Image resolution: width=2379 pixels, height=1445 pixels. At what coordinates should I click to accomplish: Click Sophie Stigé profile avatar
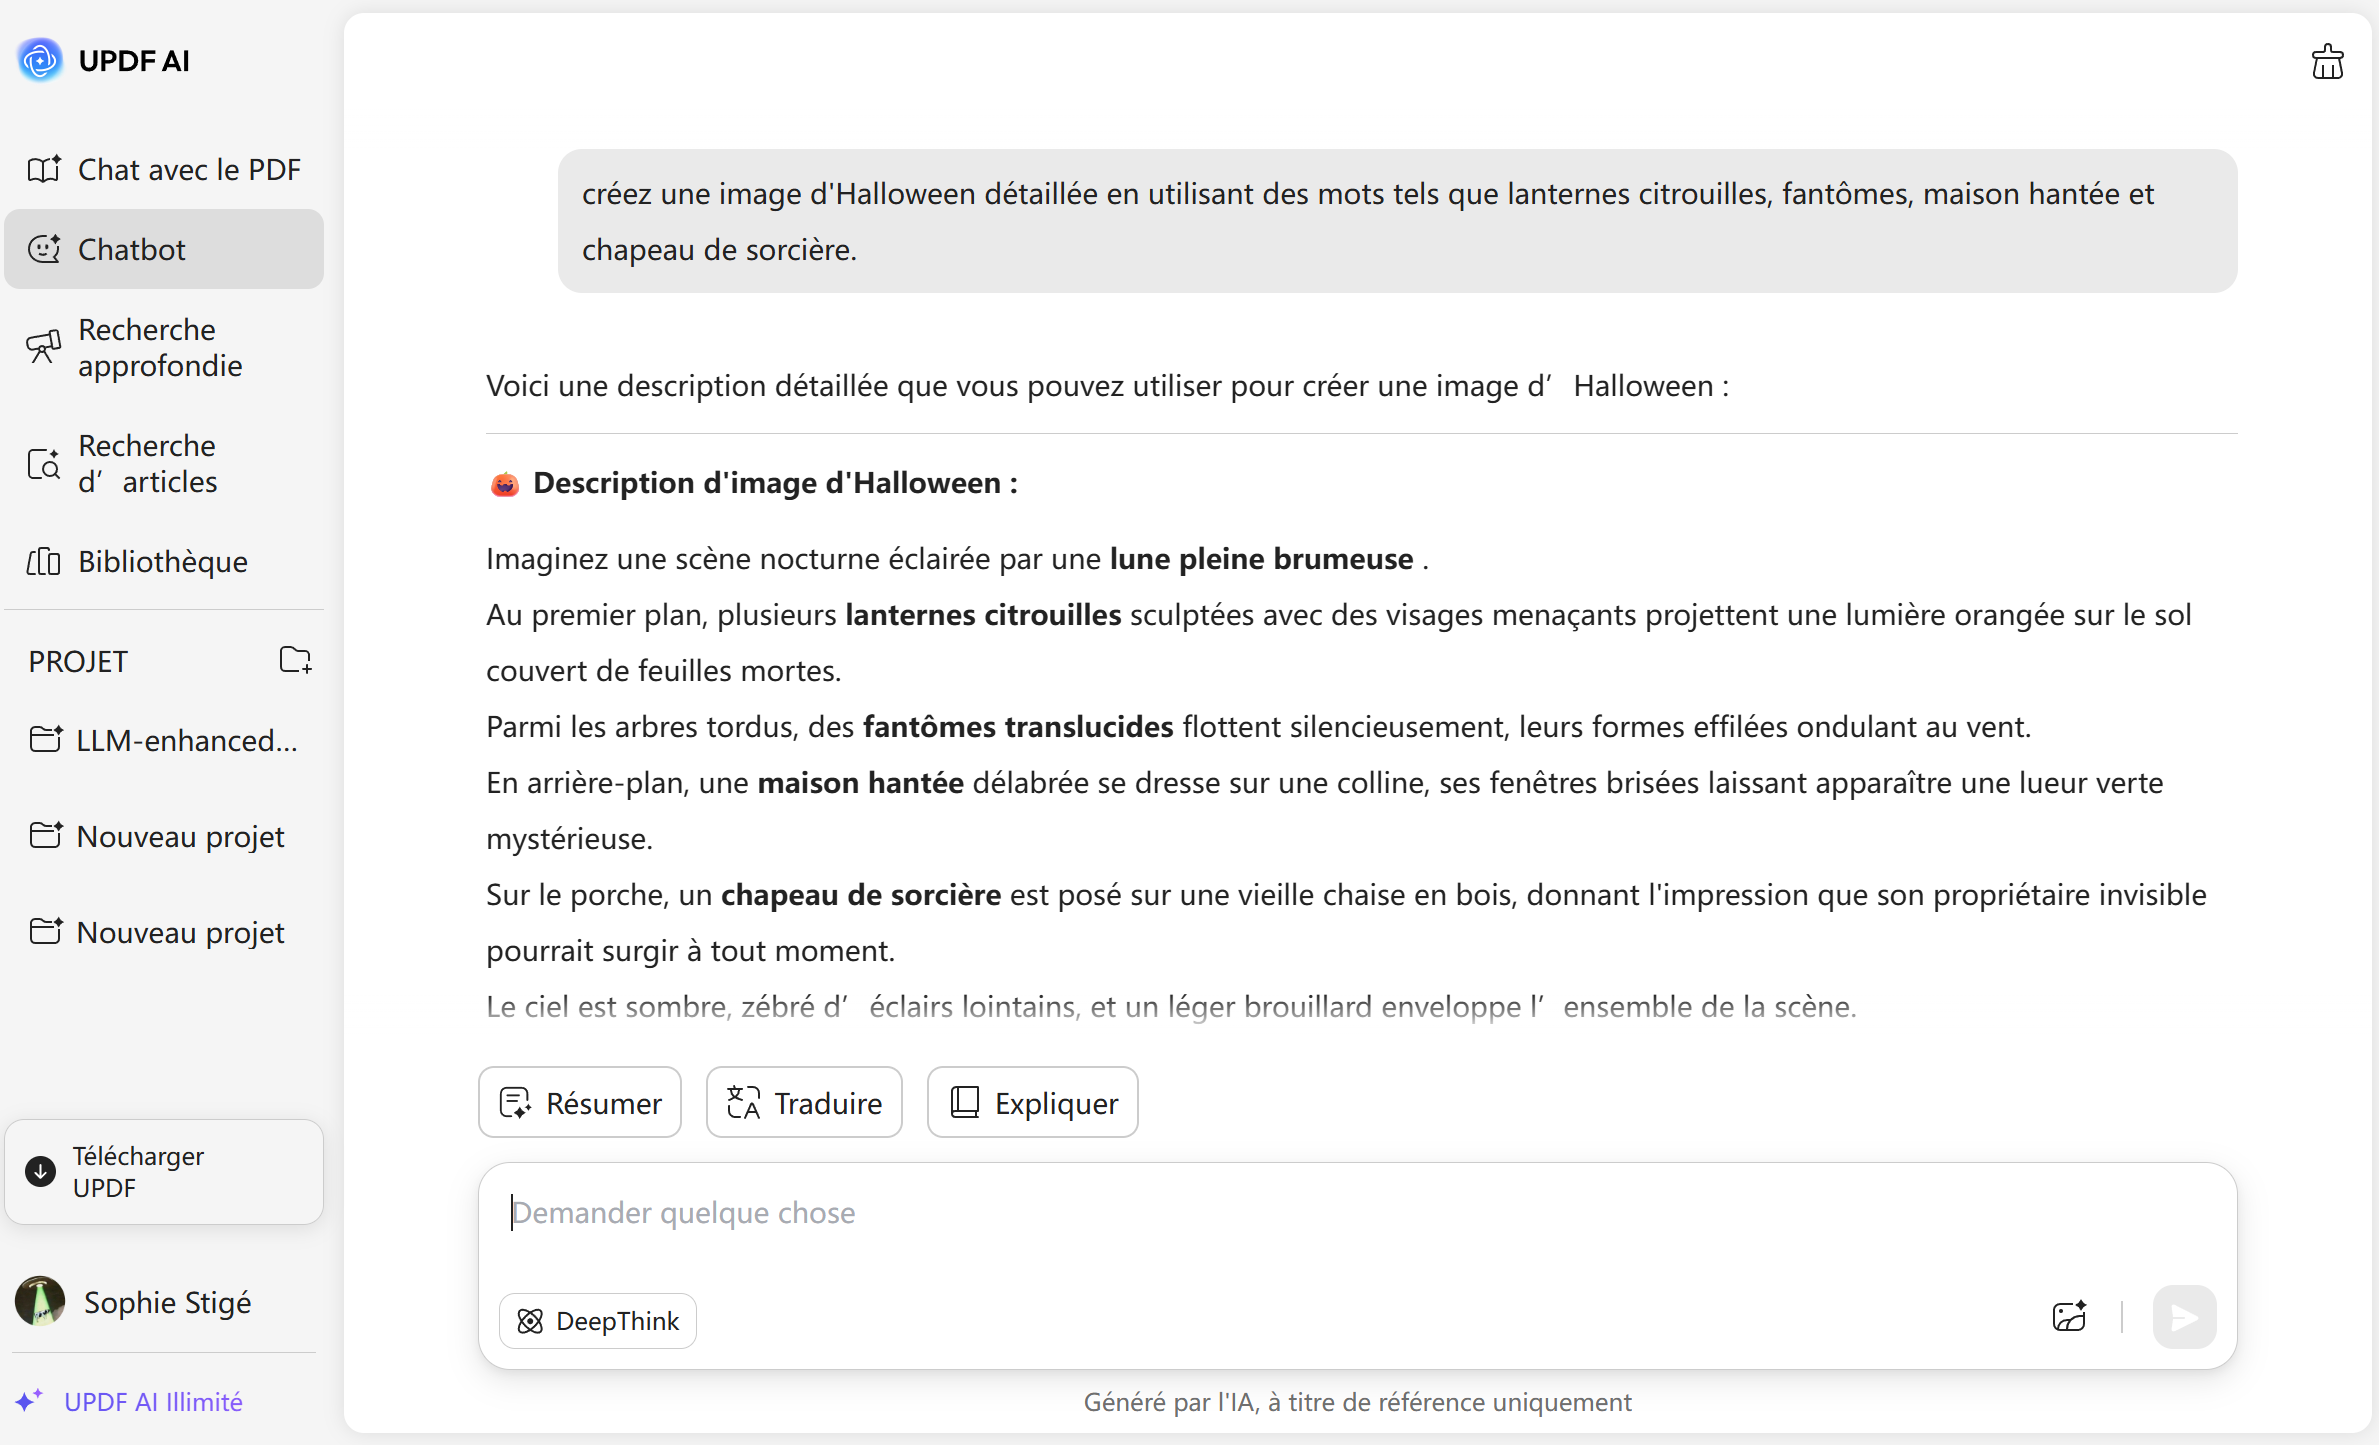pos(40,1301)
